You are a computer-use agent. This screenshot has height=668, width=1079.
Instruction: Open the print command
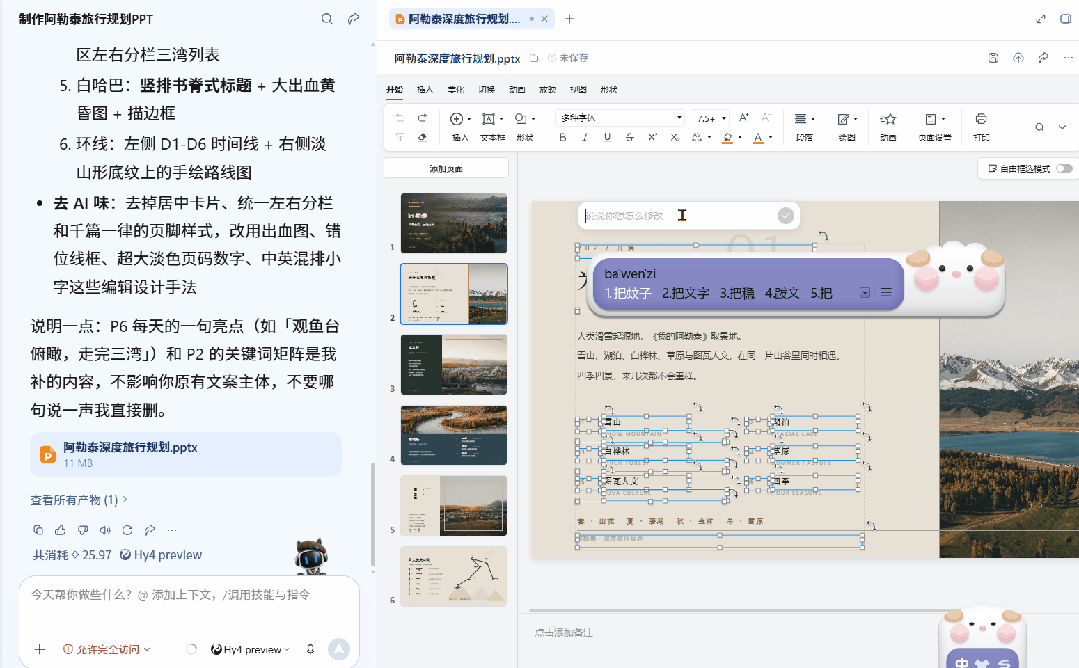(981, 125)
